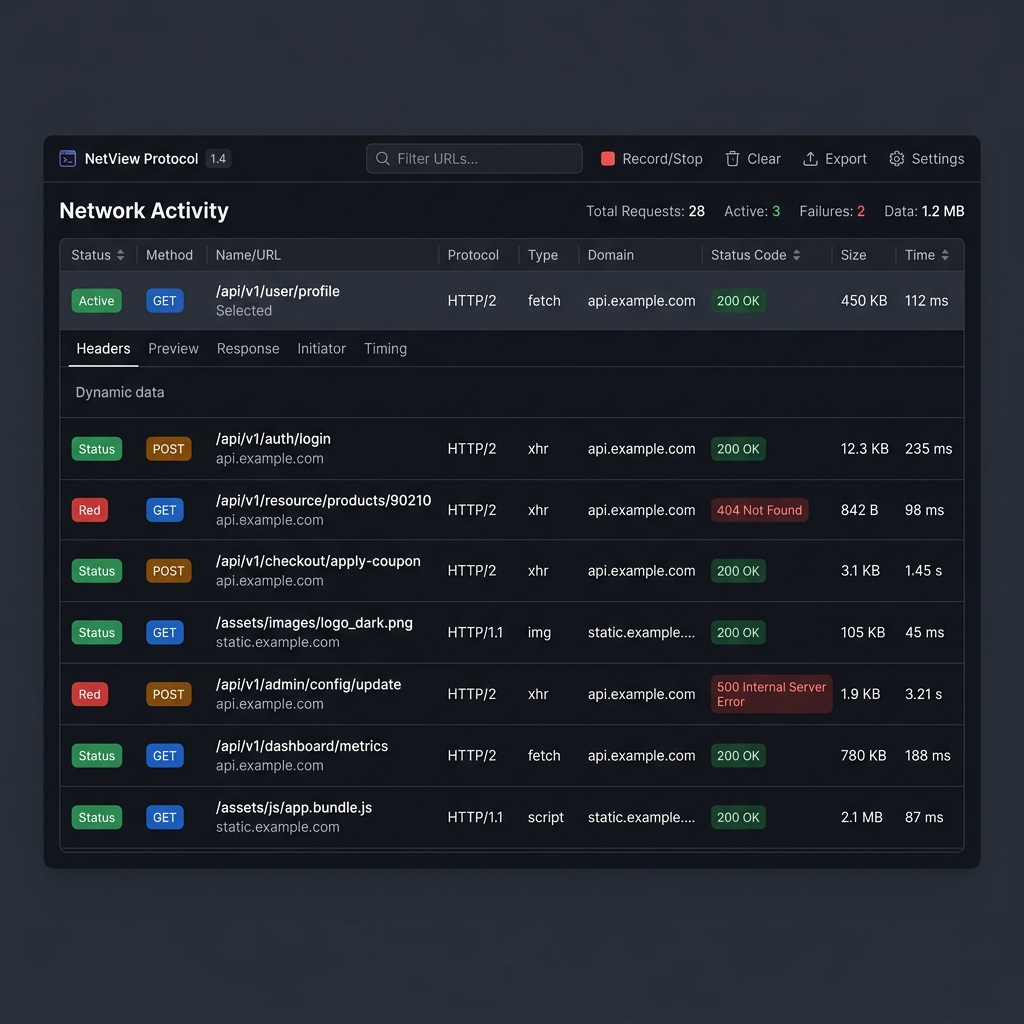The height and width of the screenshot is (1024, 1024).
Task: Select the /api/v1/admin/config/update request
Action: pos(512,694)
